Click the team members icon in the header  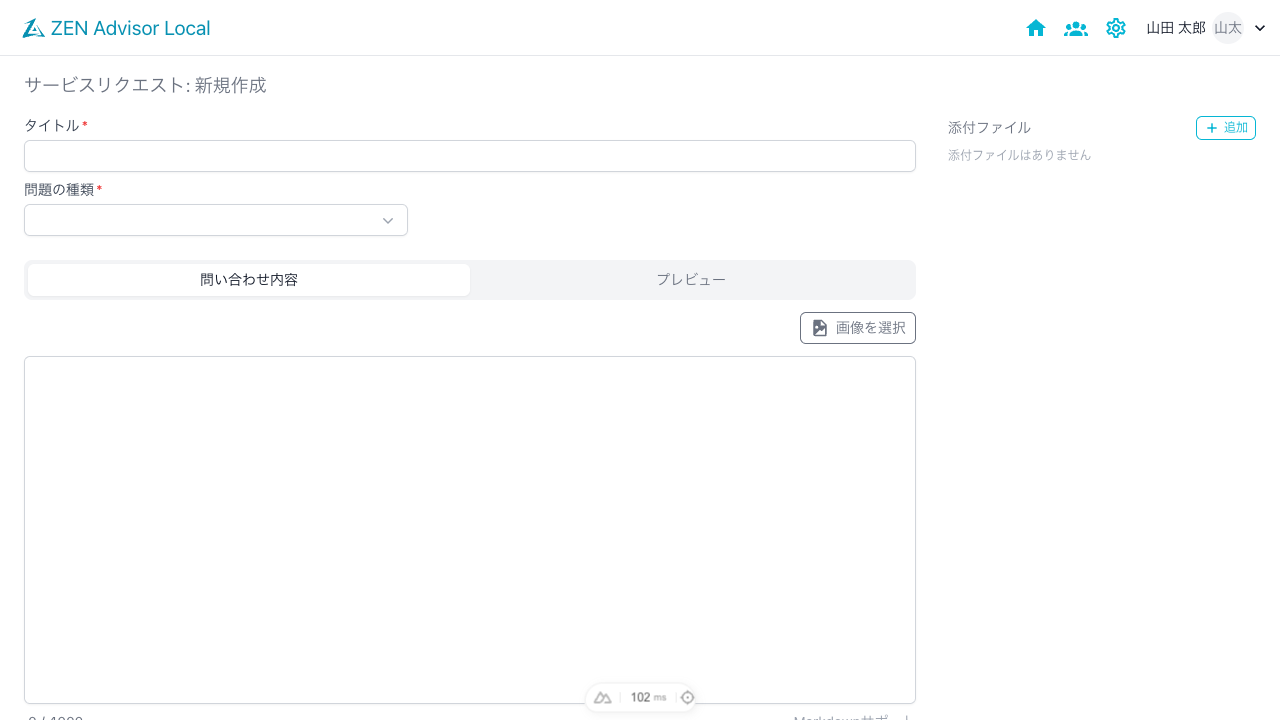tap(1076, 28)
